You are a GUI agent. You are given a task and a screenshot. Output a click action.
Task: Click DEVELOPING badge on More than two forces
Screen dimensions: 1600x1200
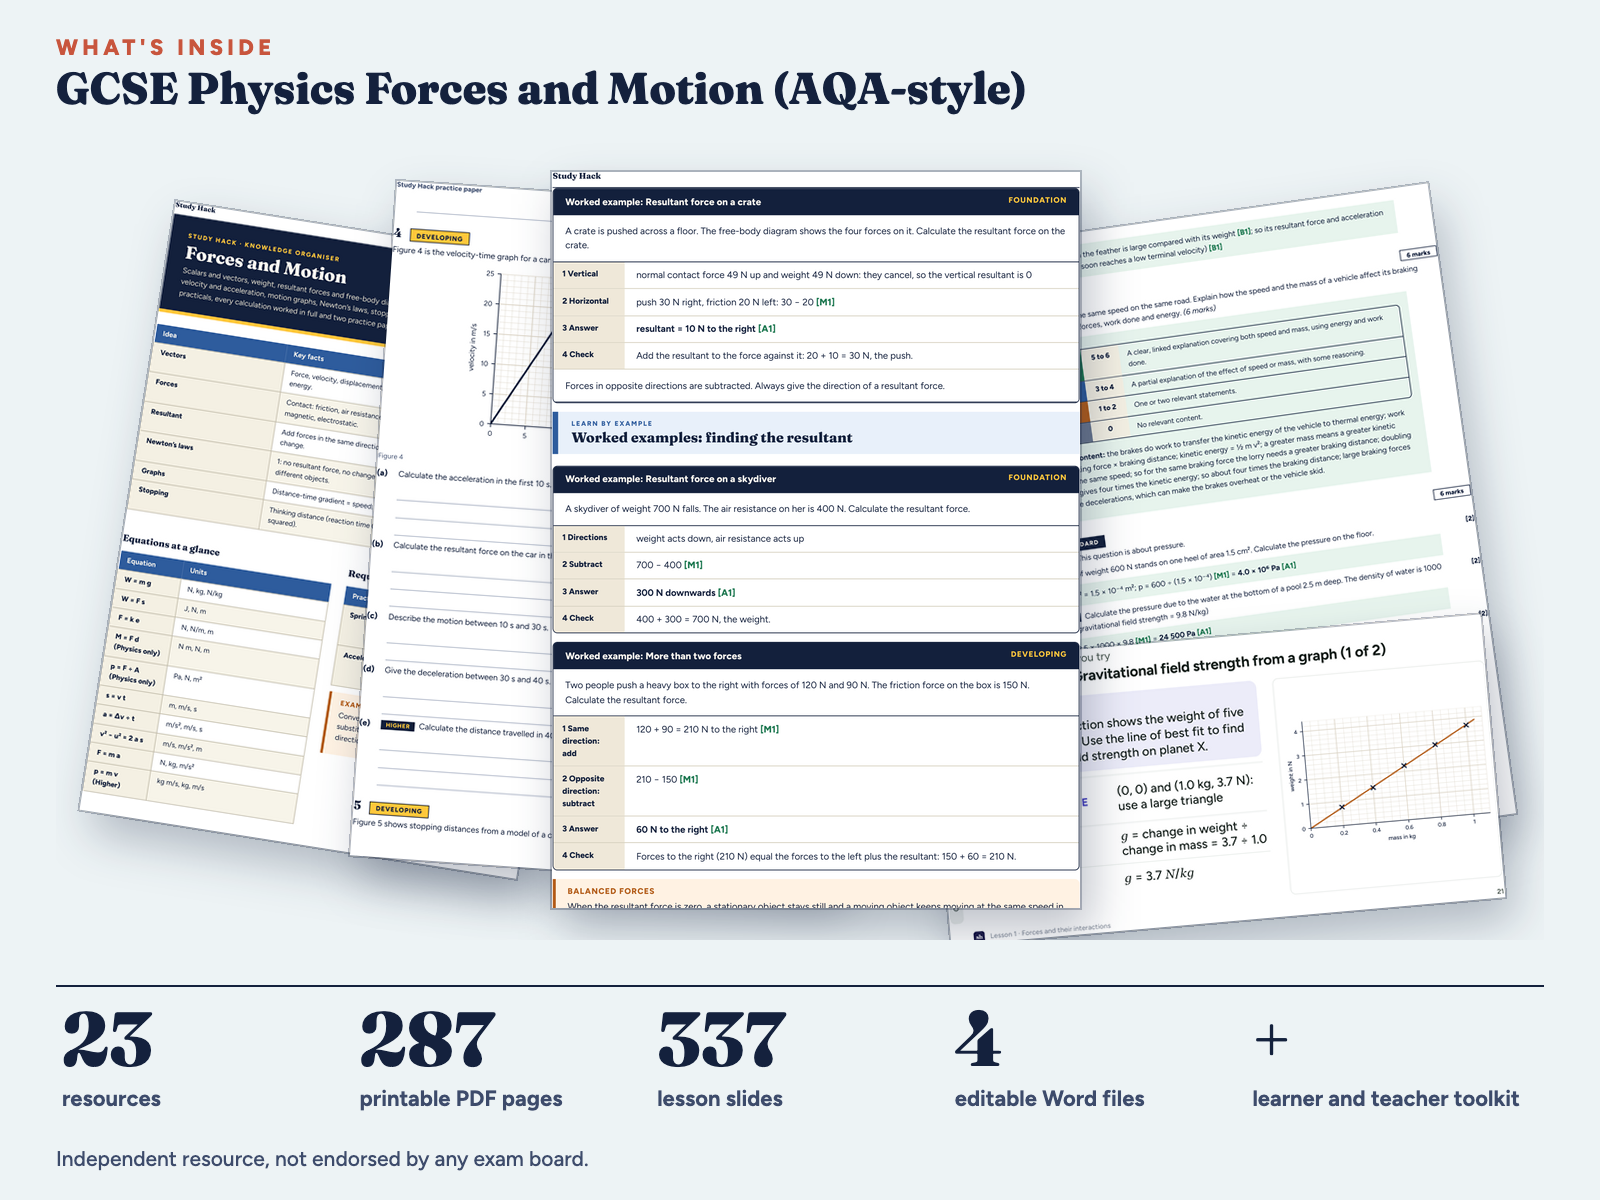(x=1038, y=654)
